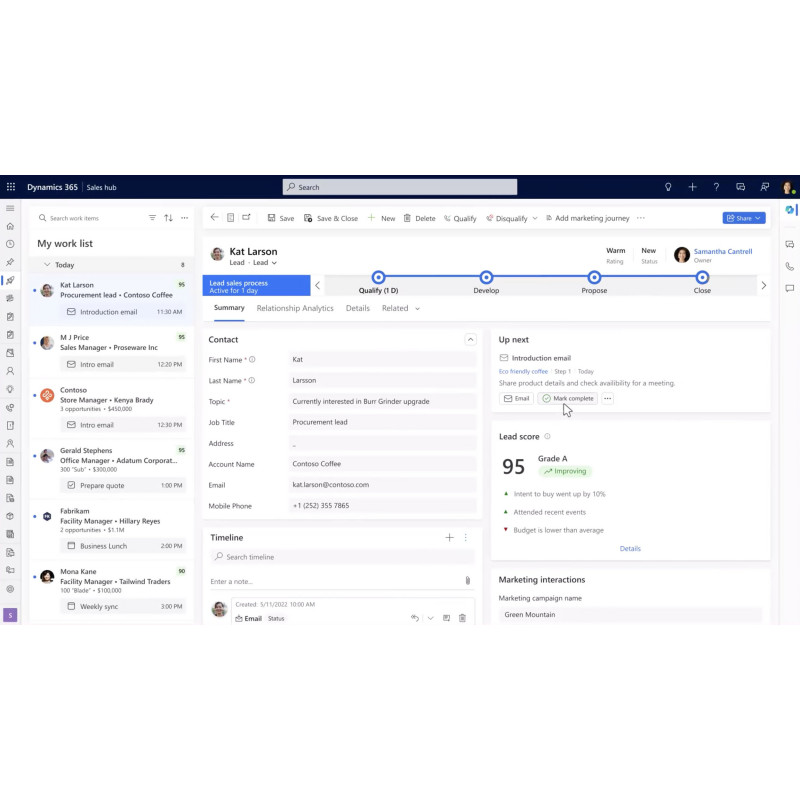The height and width of the screenshot is (800, 800).
Task: Click Mark complete button
Action: pos(567,398)
